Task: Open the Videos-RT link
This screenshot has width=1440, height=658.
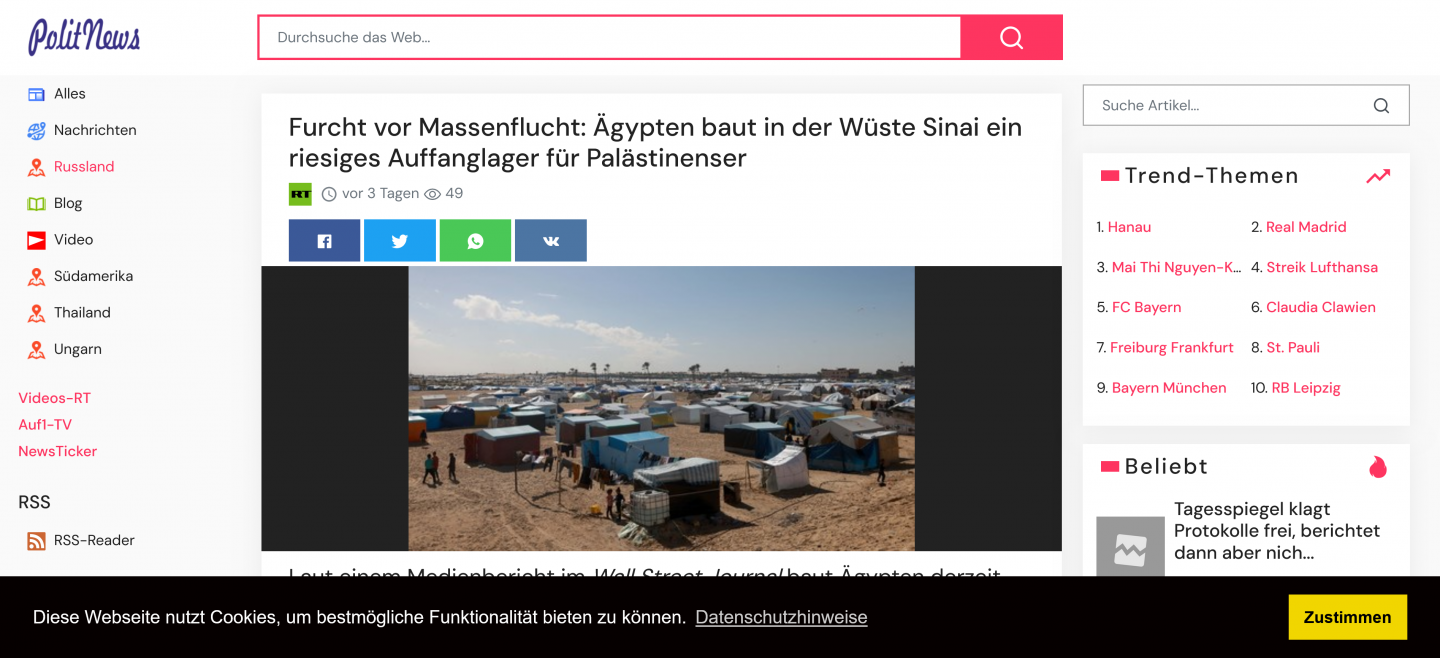Action: pos(54,398)
